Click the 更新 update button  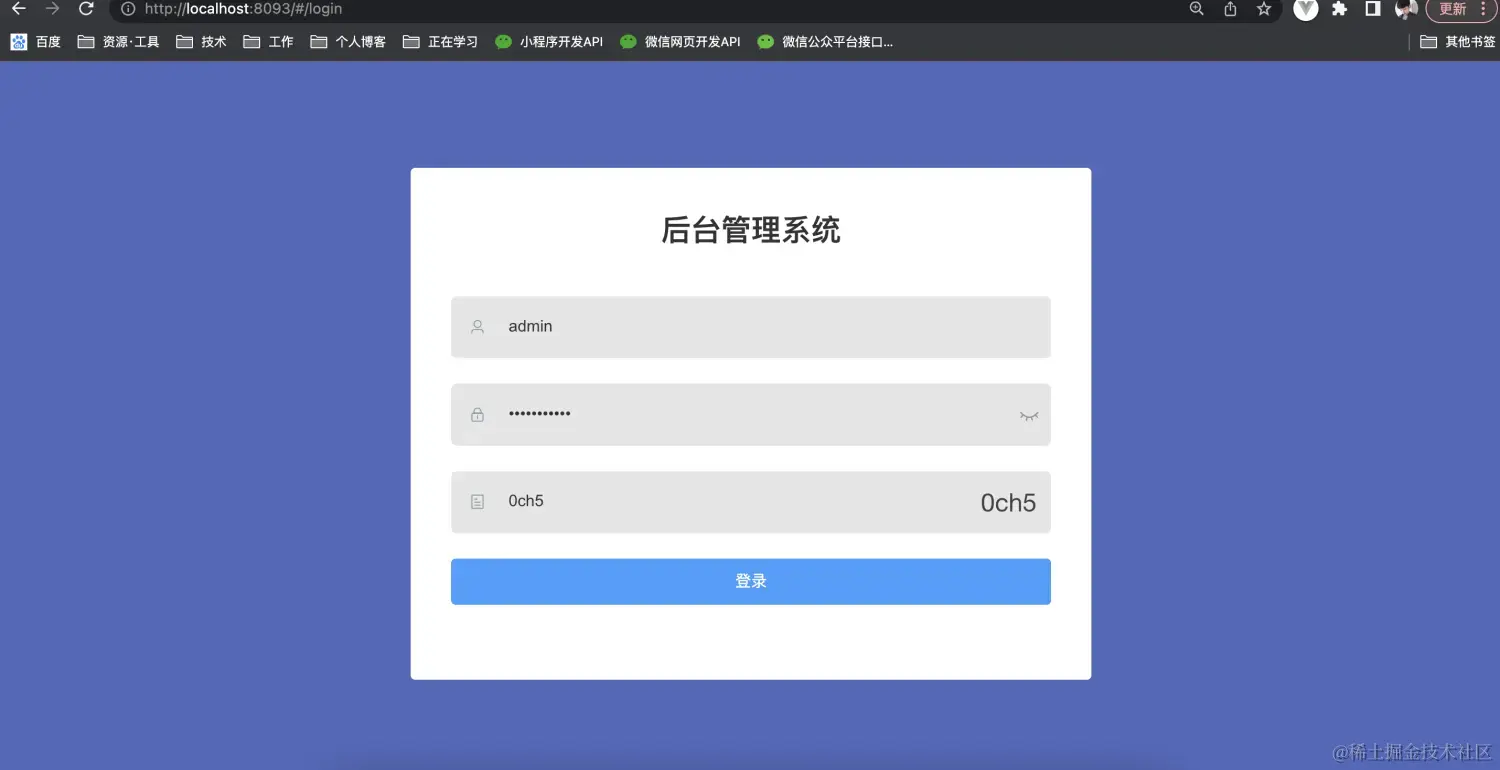1462,9
